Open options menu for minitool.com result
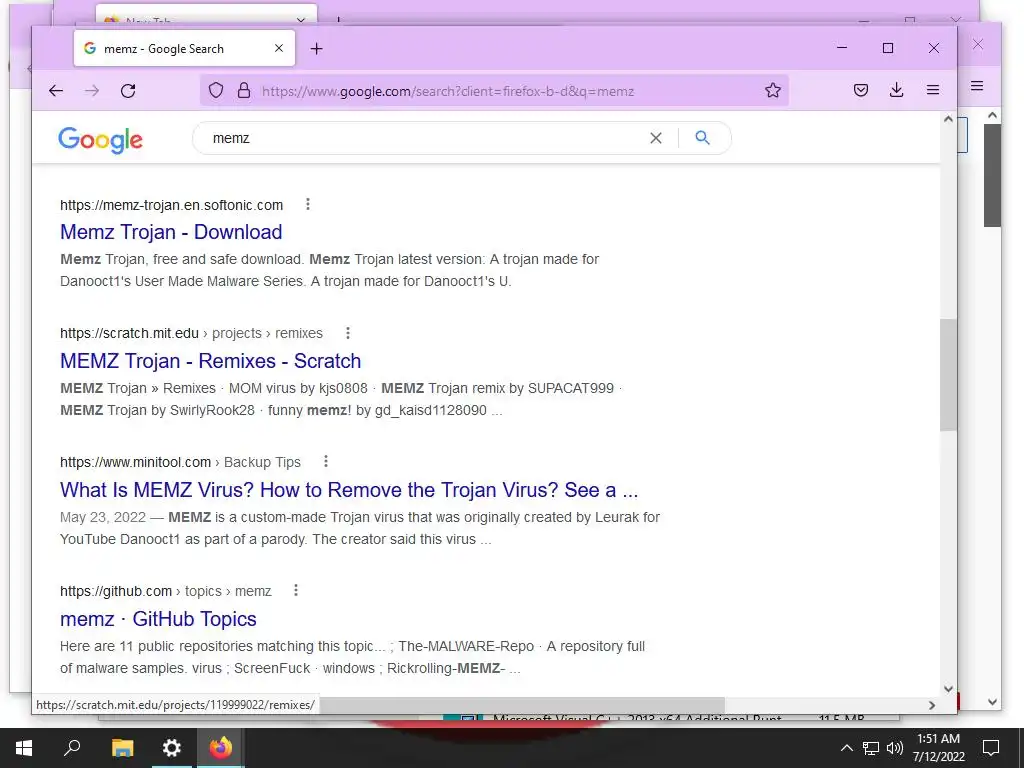Viewport: 1024px width, 768px height. pyautogui.click(x=325, y=462)
